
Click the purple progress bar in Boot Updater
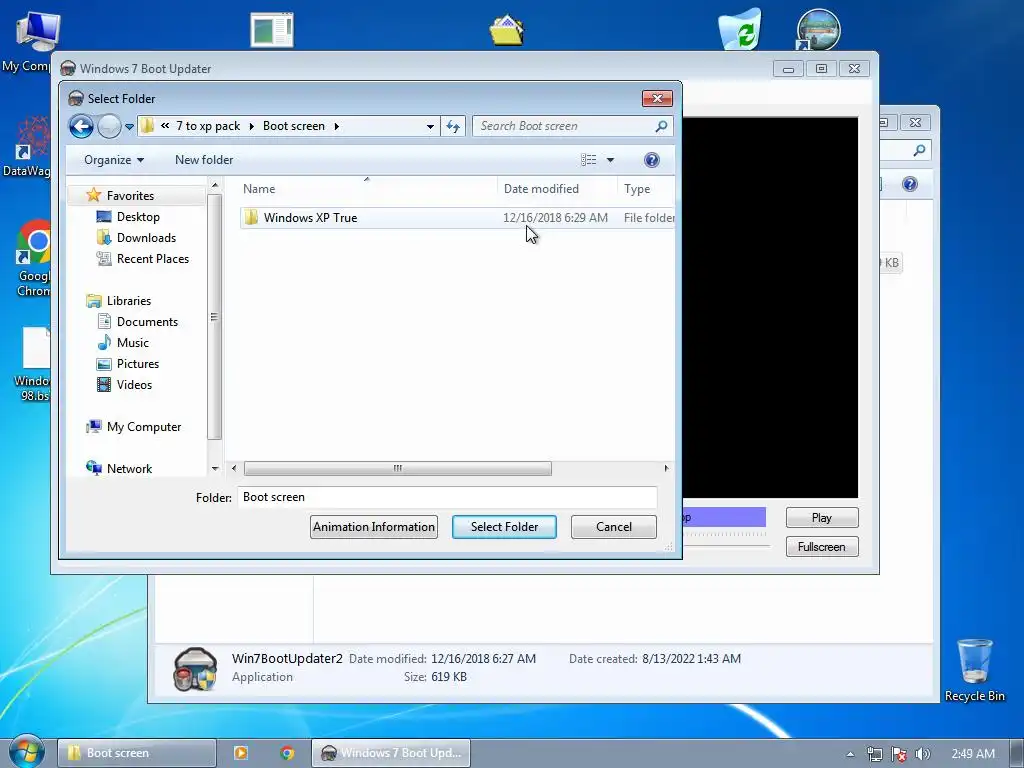(724, 518)
